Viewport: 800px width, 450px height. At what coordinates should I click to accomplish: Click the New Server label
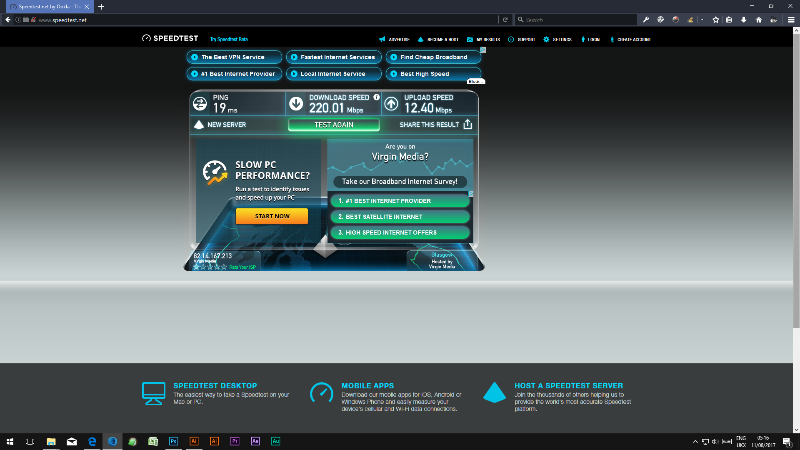pos(227,124)
